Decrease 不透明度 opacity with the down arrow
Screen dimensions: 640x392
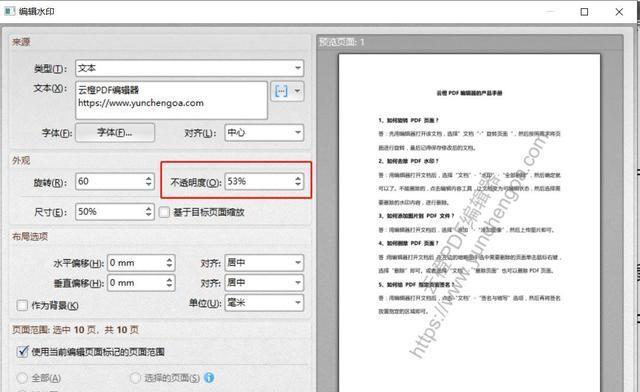click(298, 185)
